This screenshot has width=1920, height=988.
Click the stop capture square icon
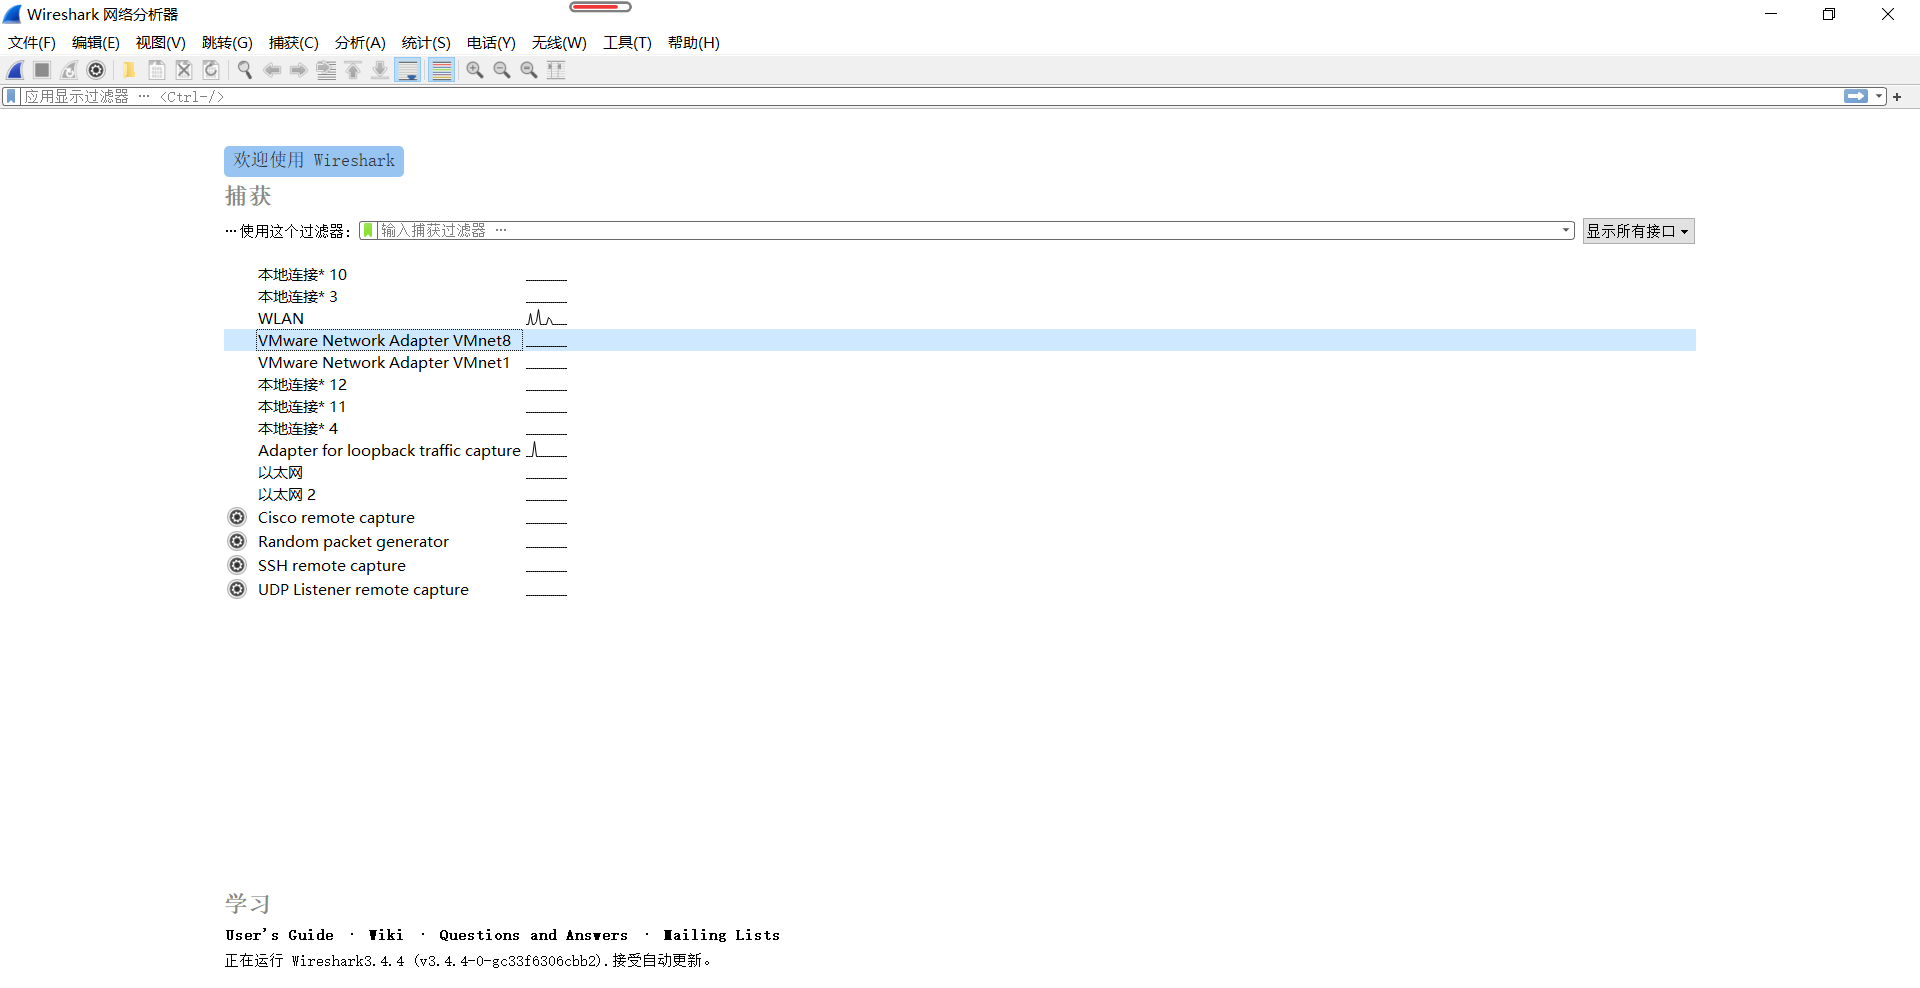click(42, 70)
